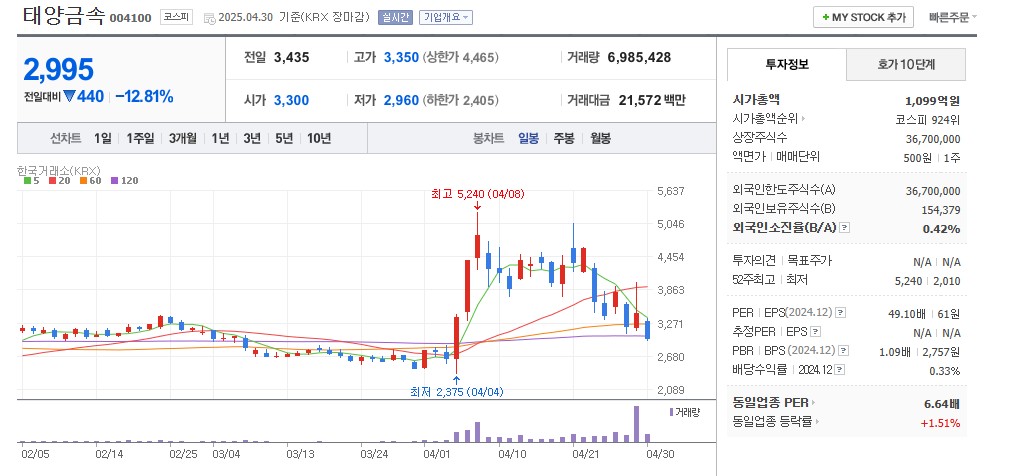
Task: Select the 3년 line chart period
Action: (x=252, y=138)
